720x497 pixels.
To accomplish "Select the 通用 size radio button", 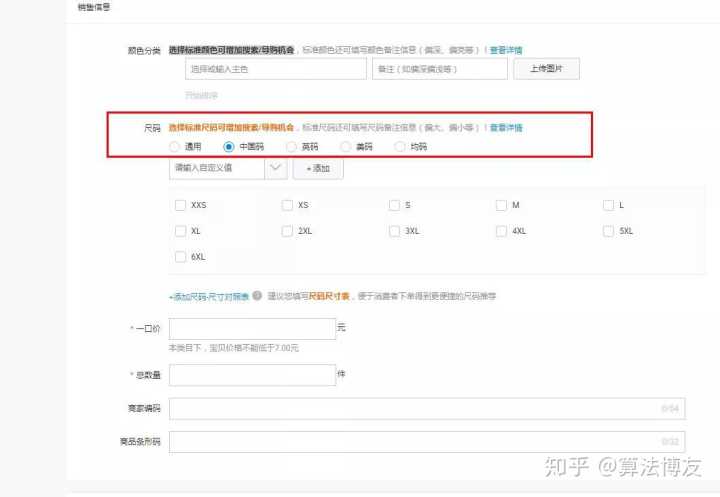I will point(174,147).
